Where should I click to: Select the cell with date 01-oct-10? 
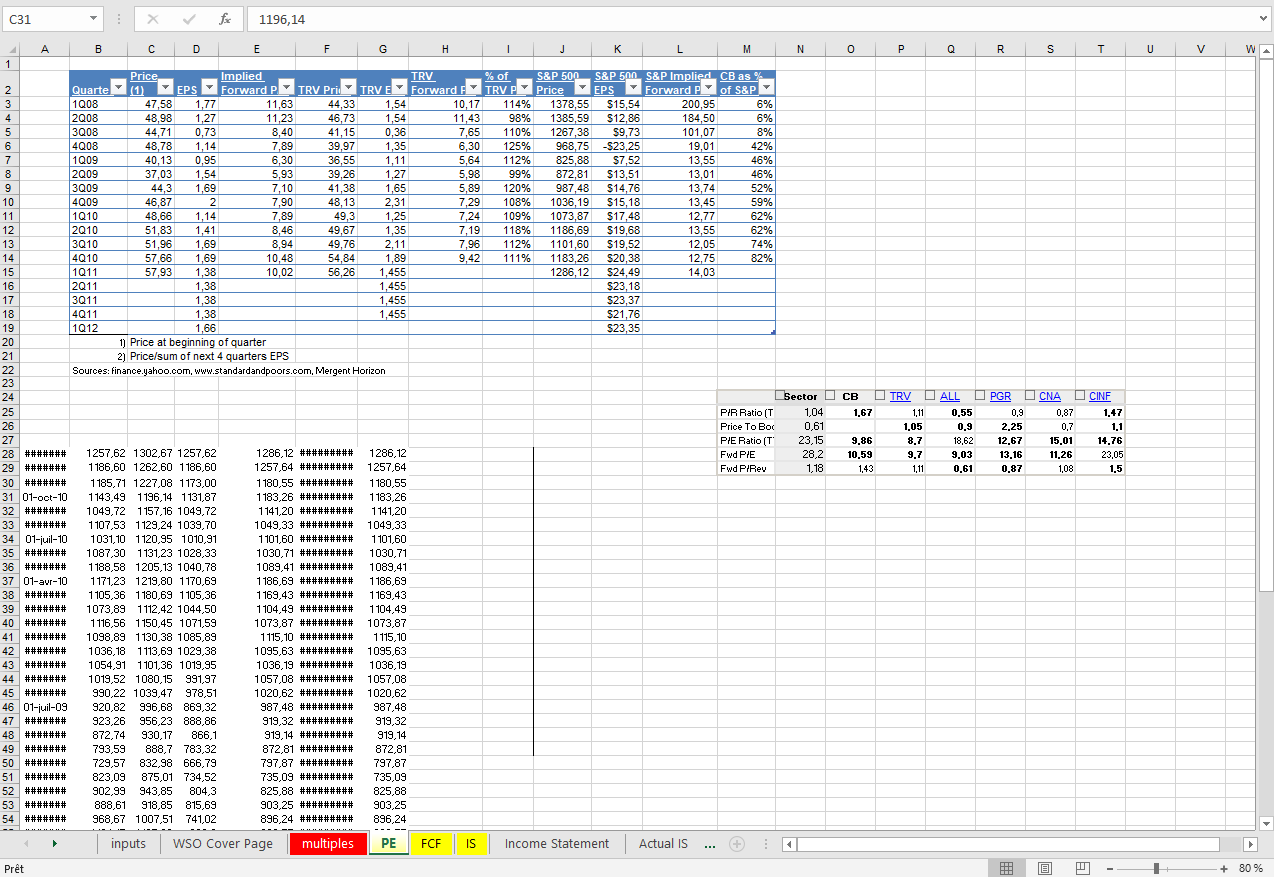[46, 496]
